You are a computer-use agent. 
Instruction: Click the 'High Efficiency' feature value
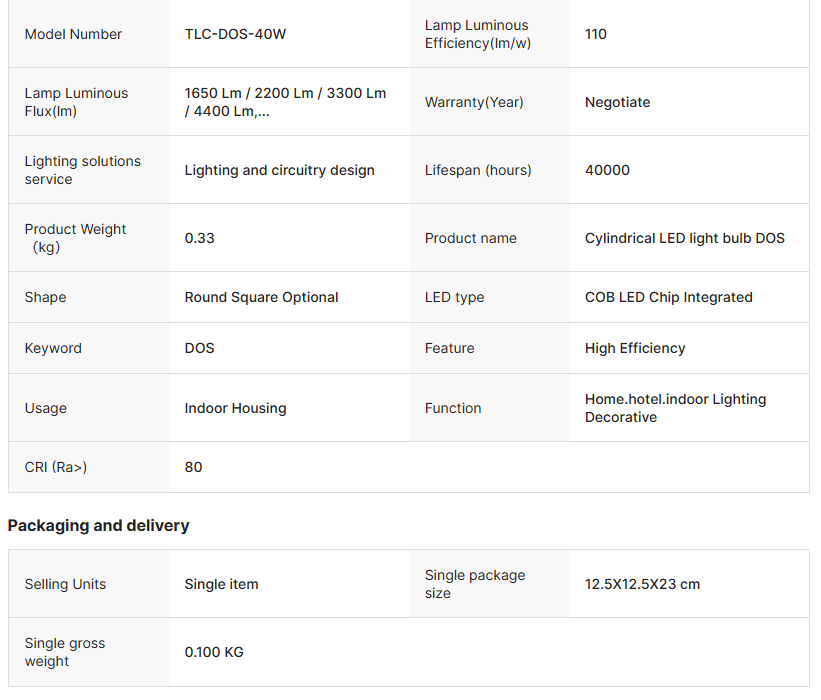point(635,348)
